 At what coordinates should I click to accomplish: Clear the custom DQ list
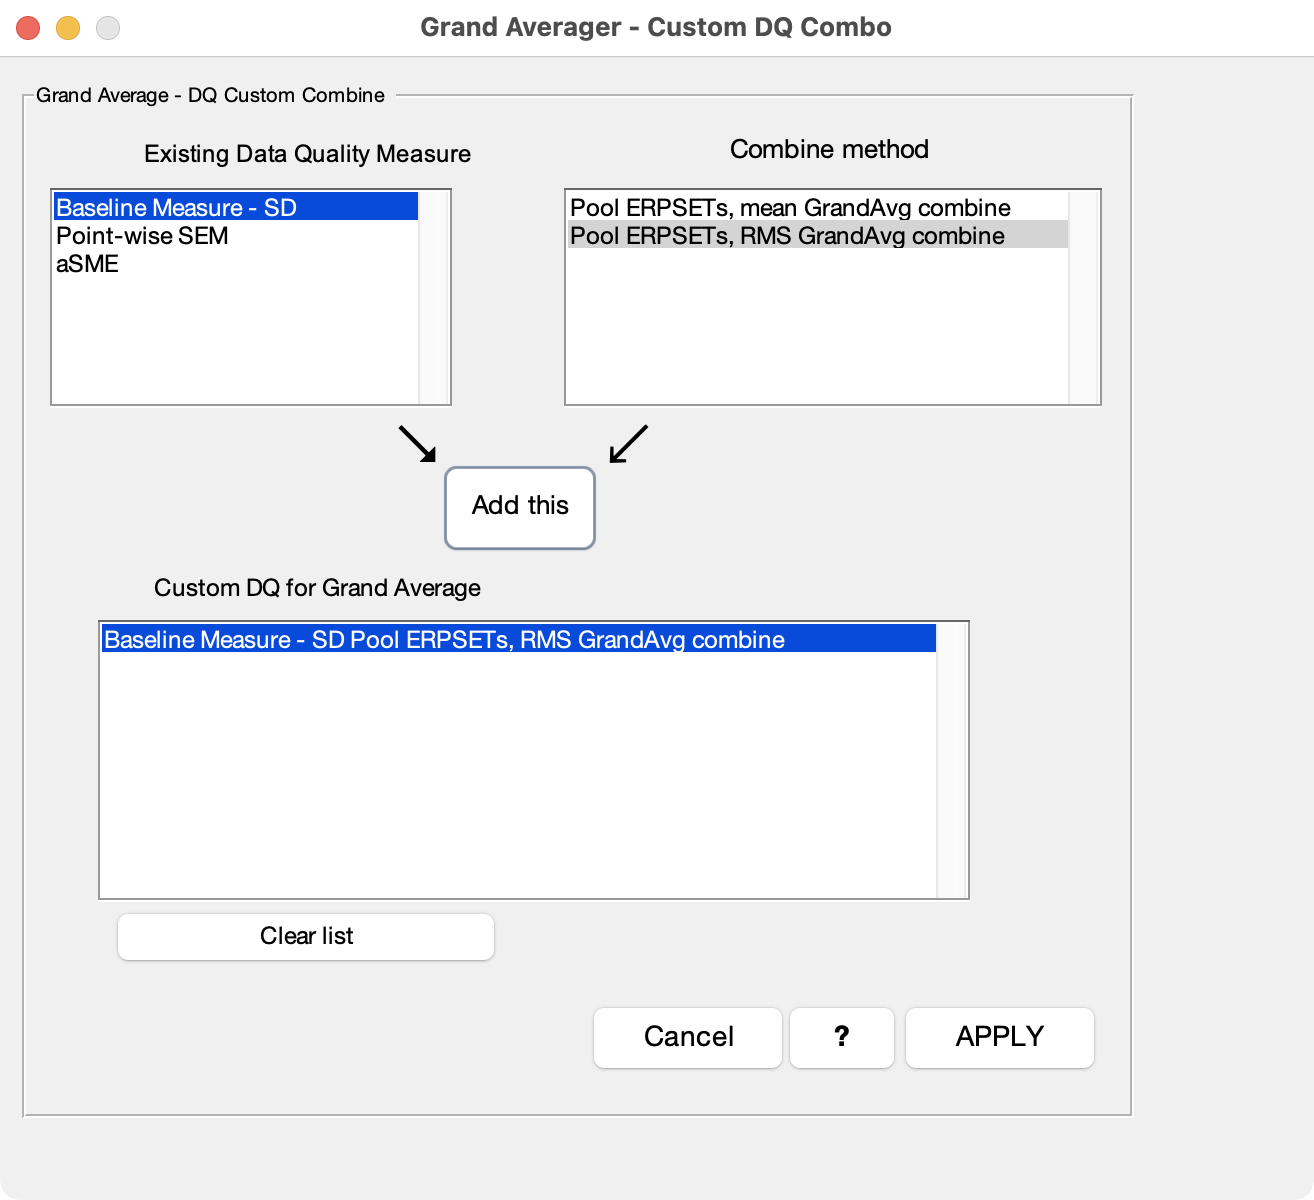[306, 936]
